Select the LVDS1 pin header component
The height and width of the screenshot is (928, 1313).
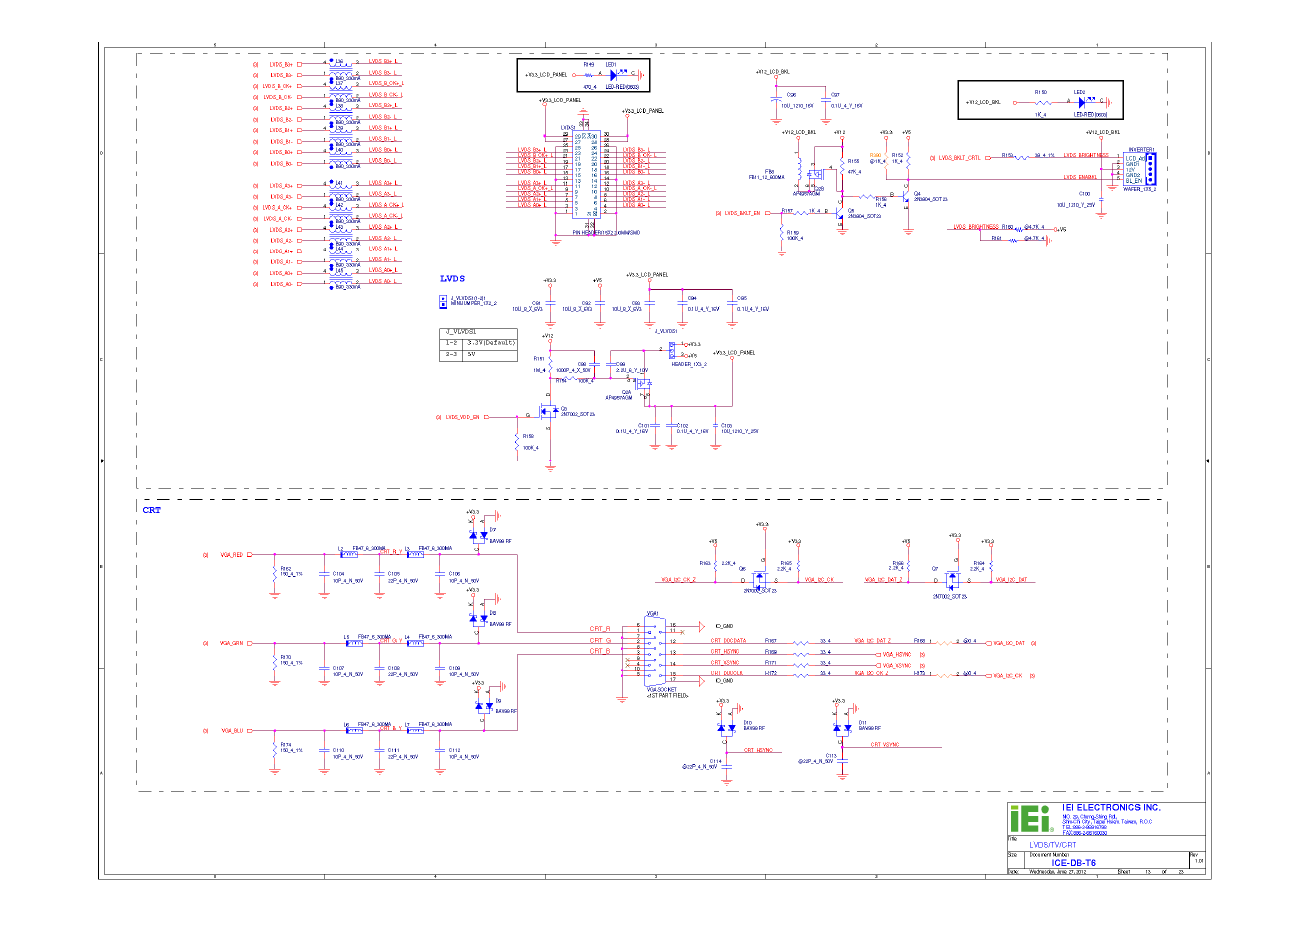(587, 172)
